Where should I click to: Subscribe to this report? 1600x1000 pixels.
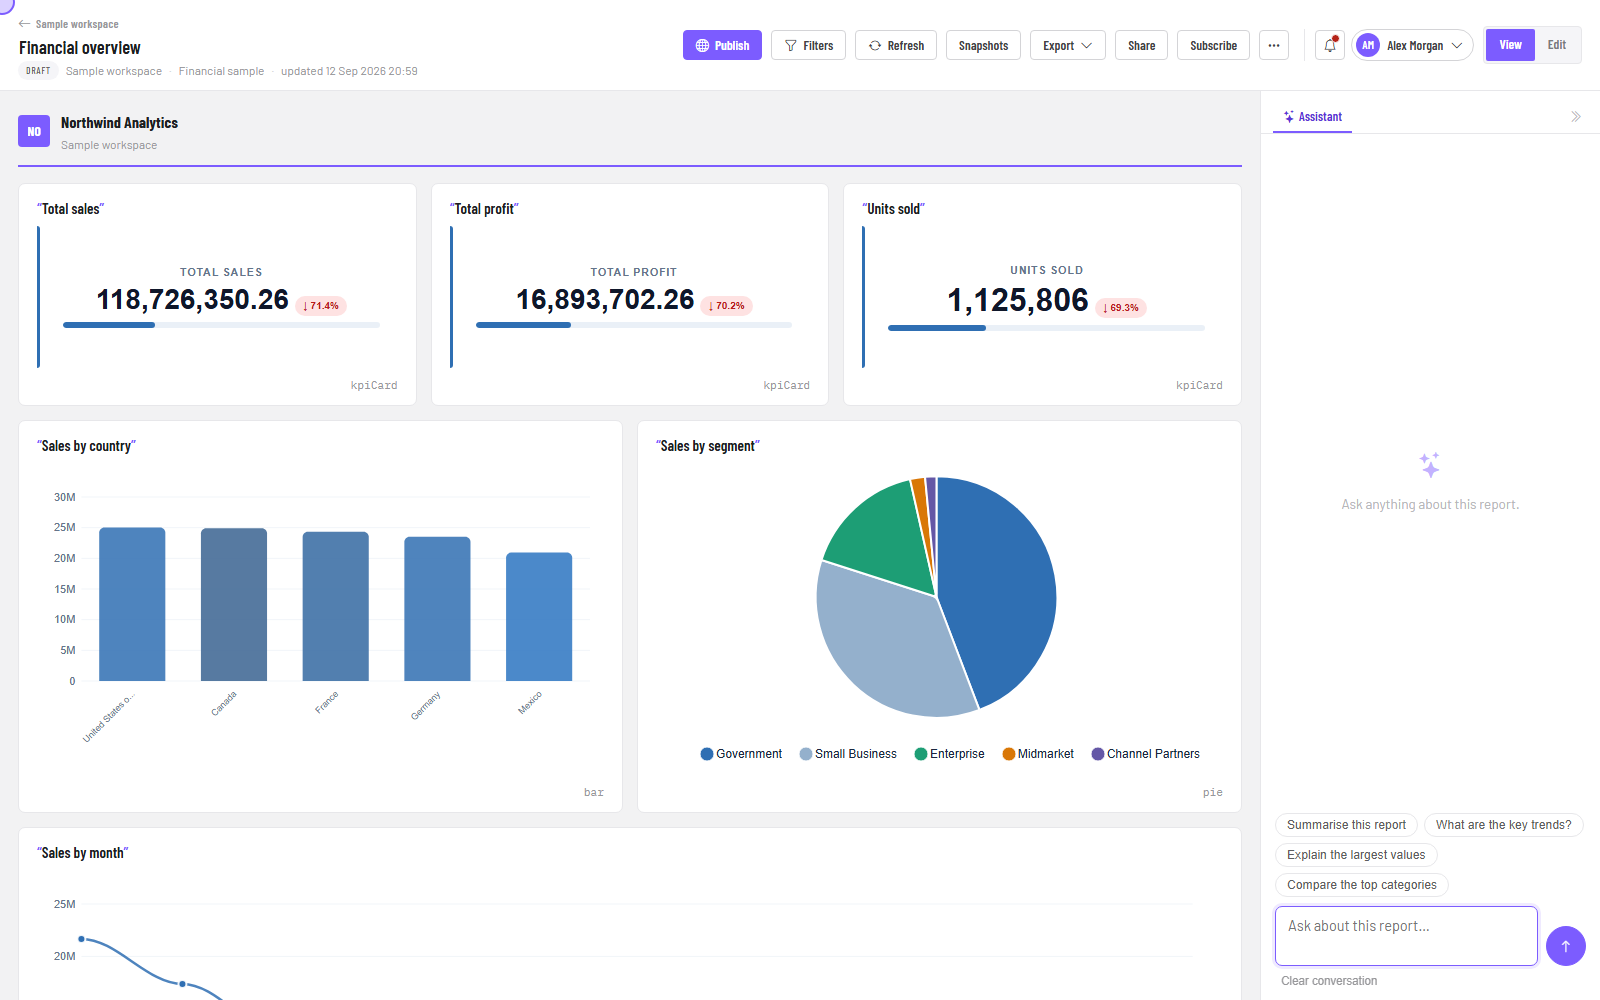[1213, 45]
